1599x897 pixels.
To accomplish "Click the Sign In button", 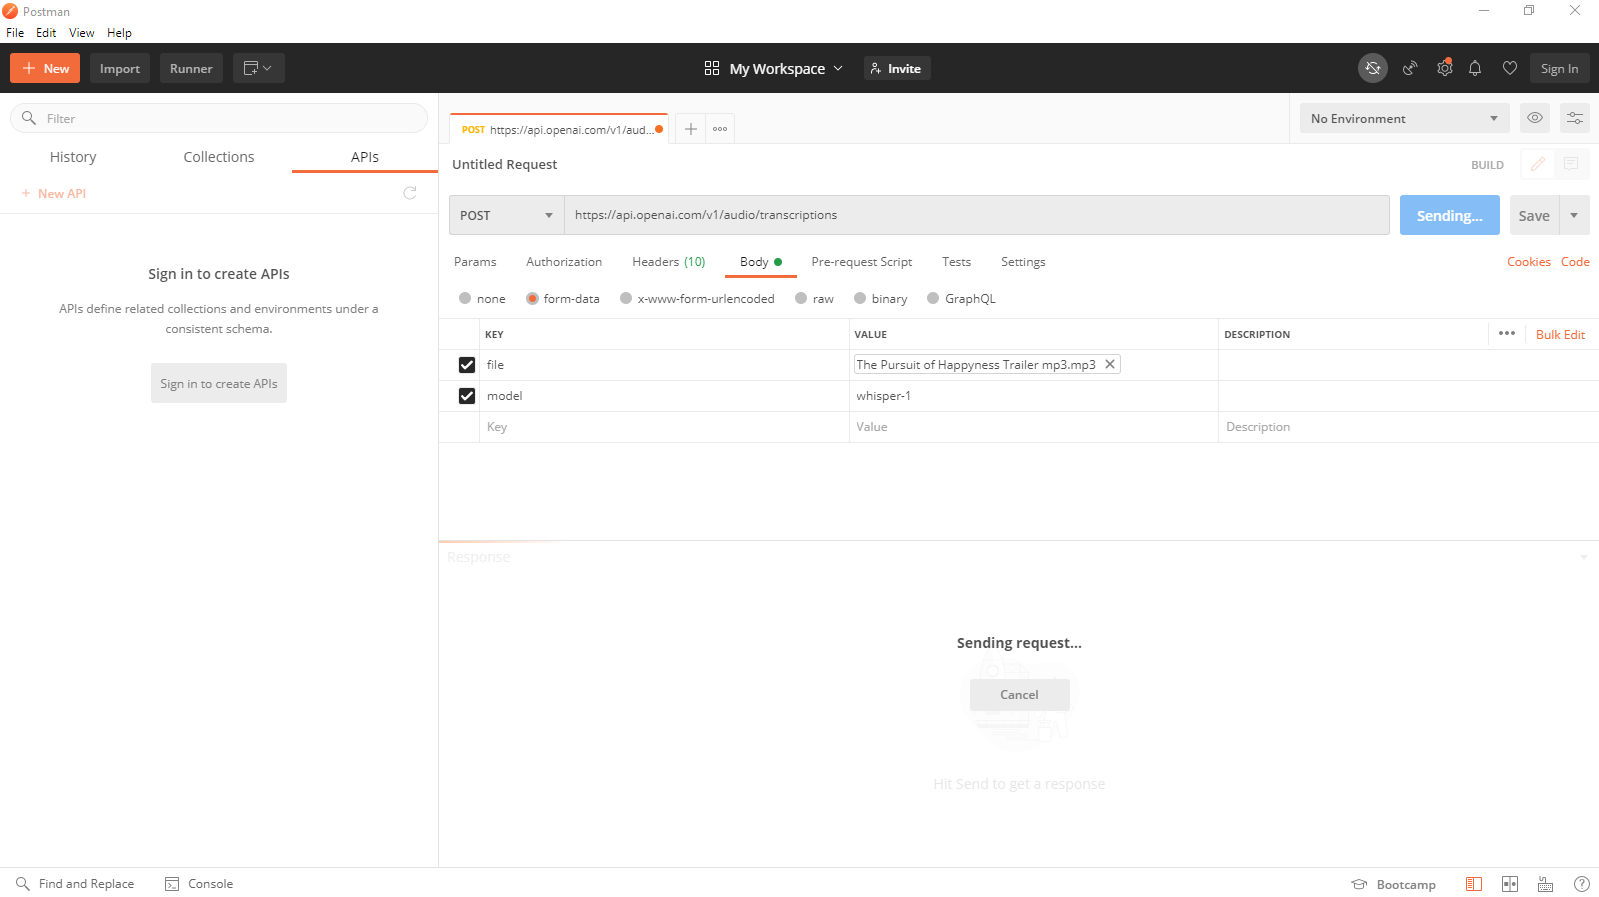I will click(x=1559, y=68).
